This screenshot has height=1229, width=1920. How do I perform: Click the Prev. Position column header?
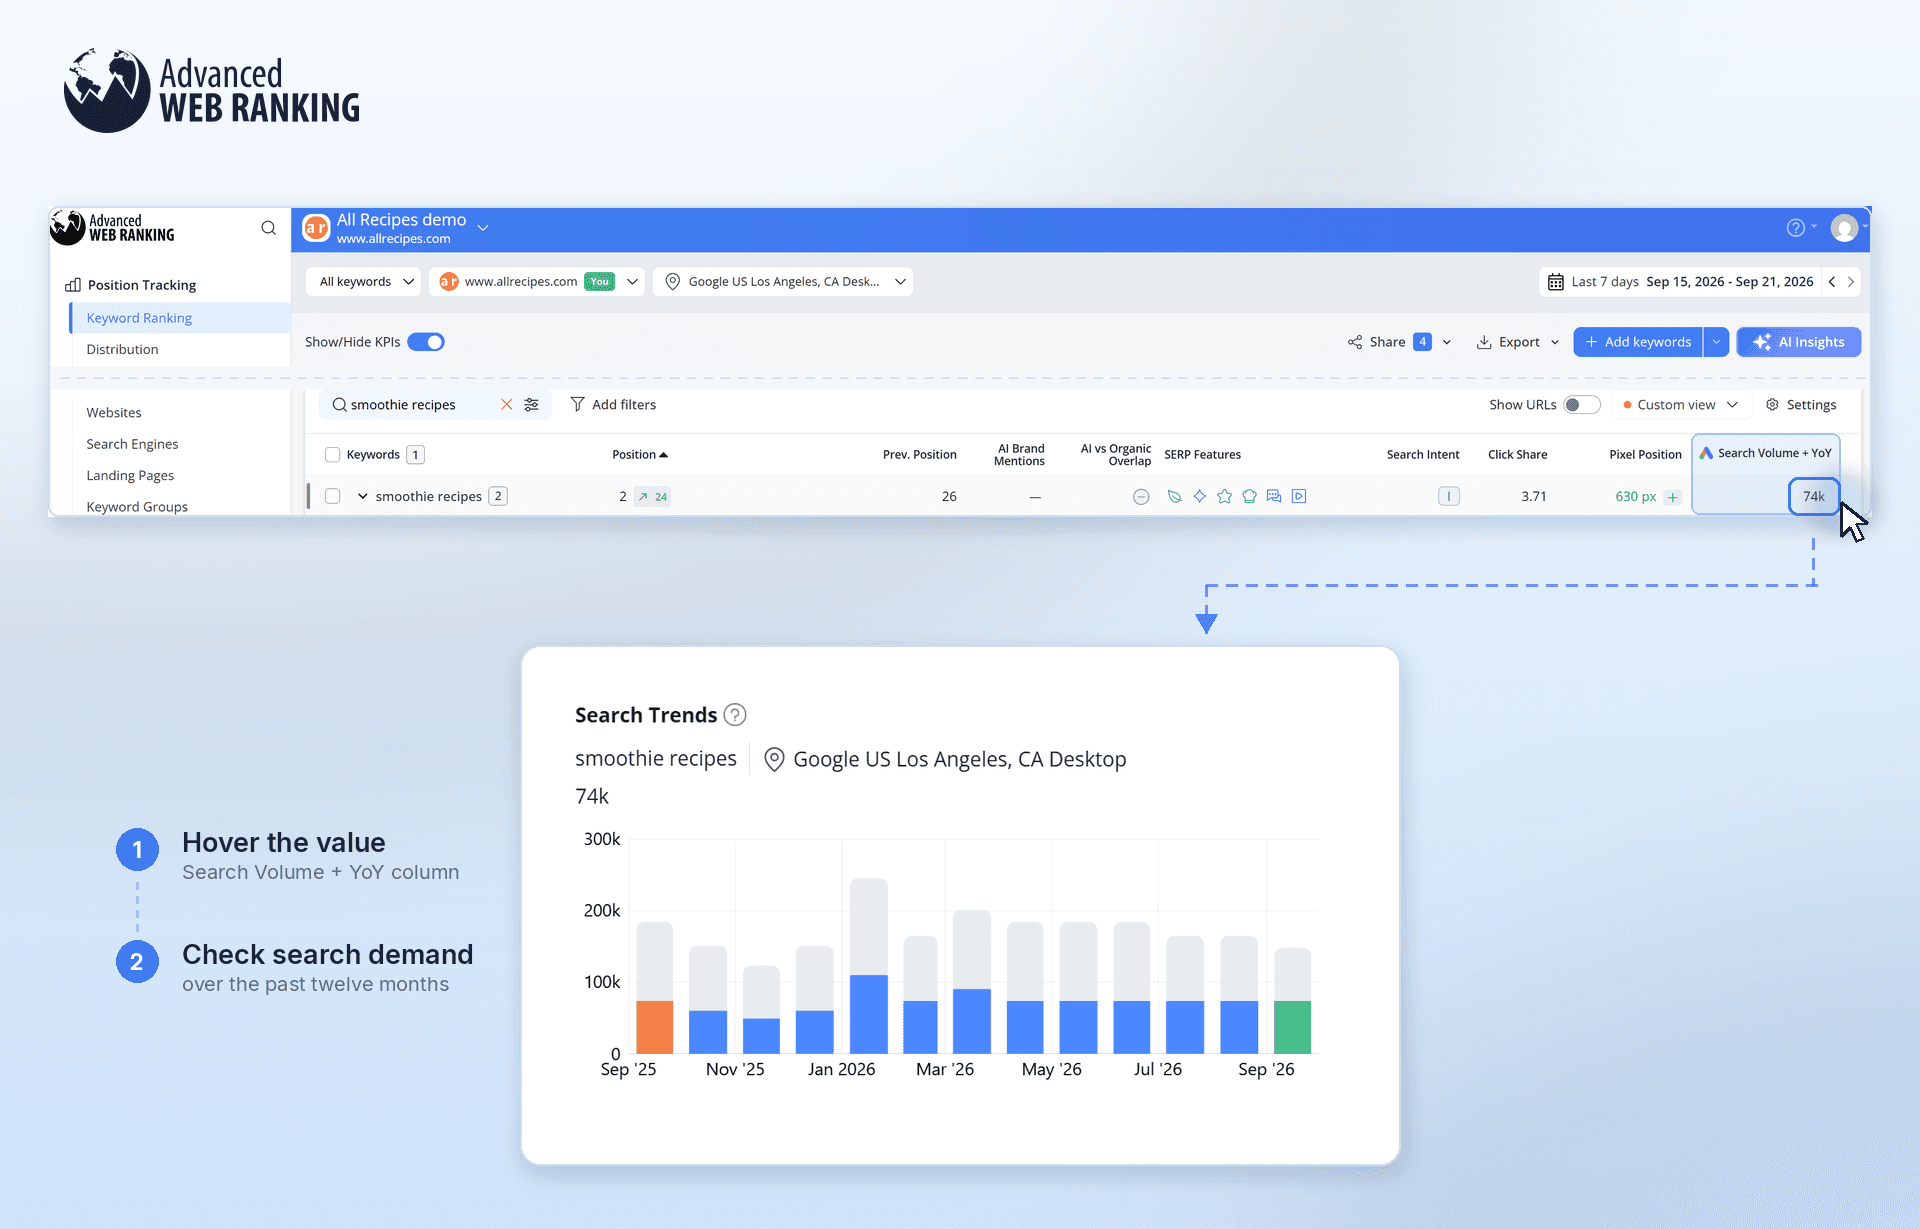point(920,455)
